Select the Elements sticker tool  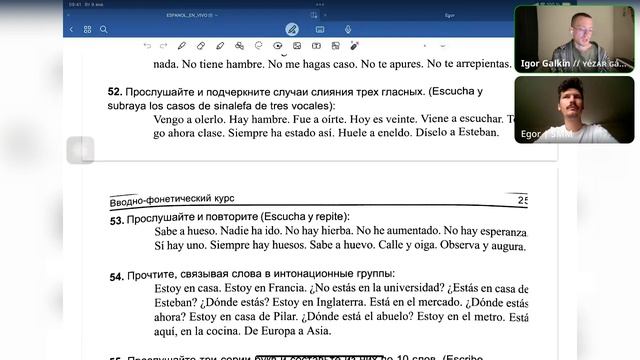coord(278,46)
